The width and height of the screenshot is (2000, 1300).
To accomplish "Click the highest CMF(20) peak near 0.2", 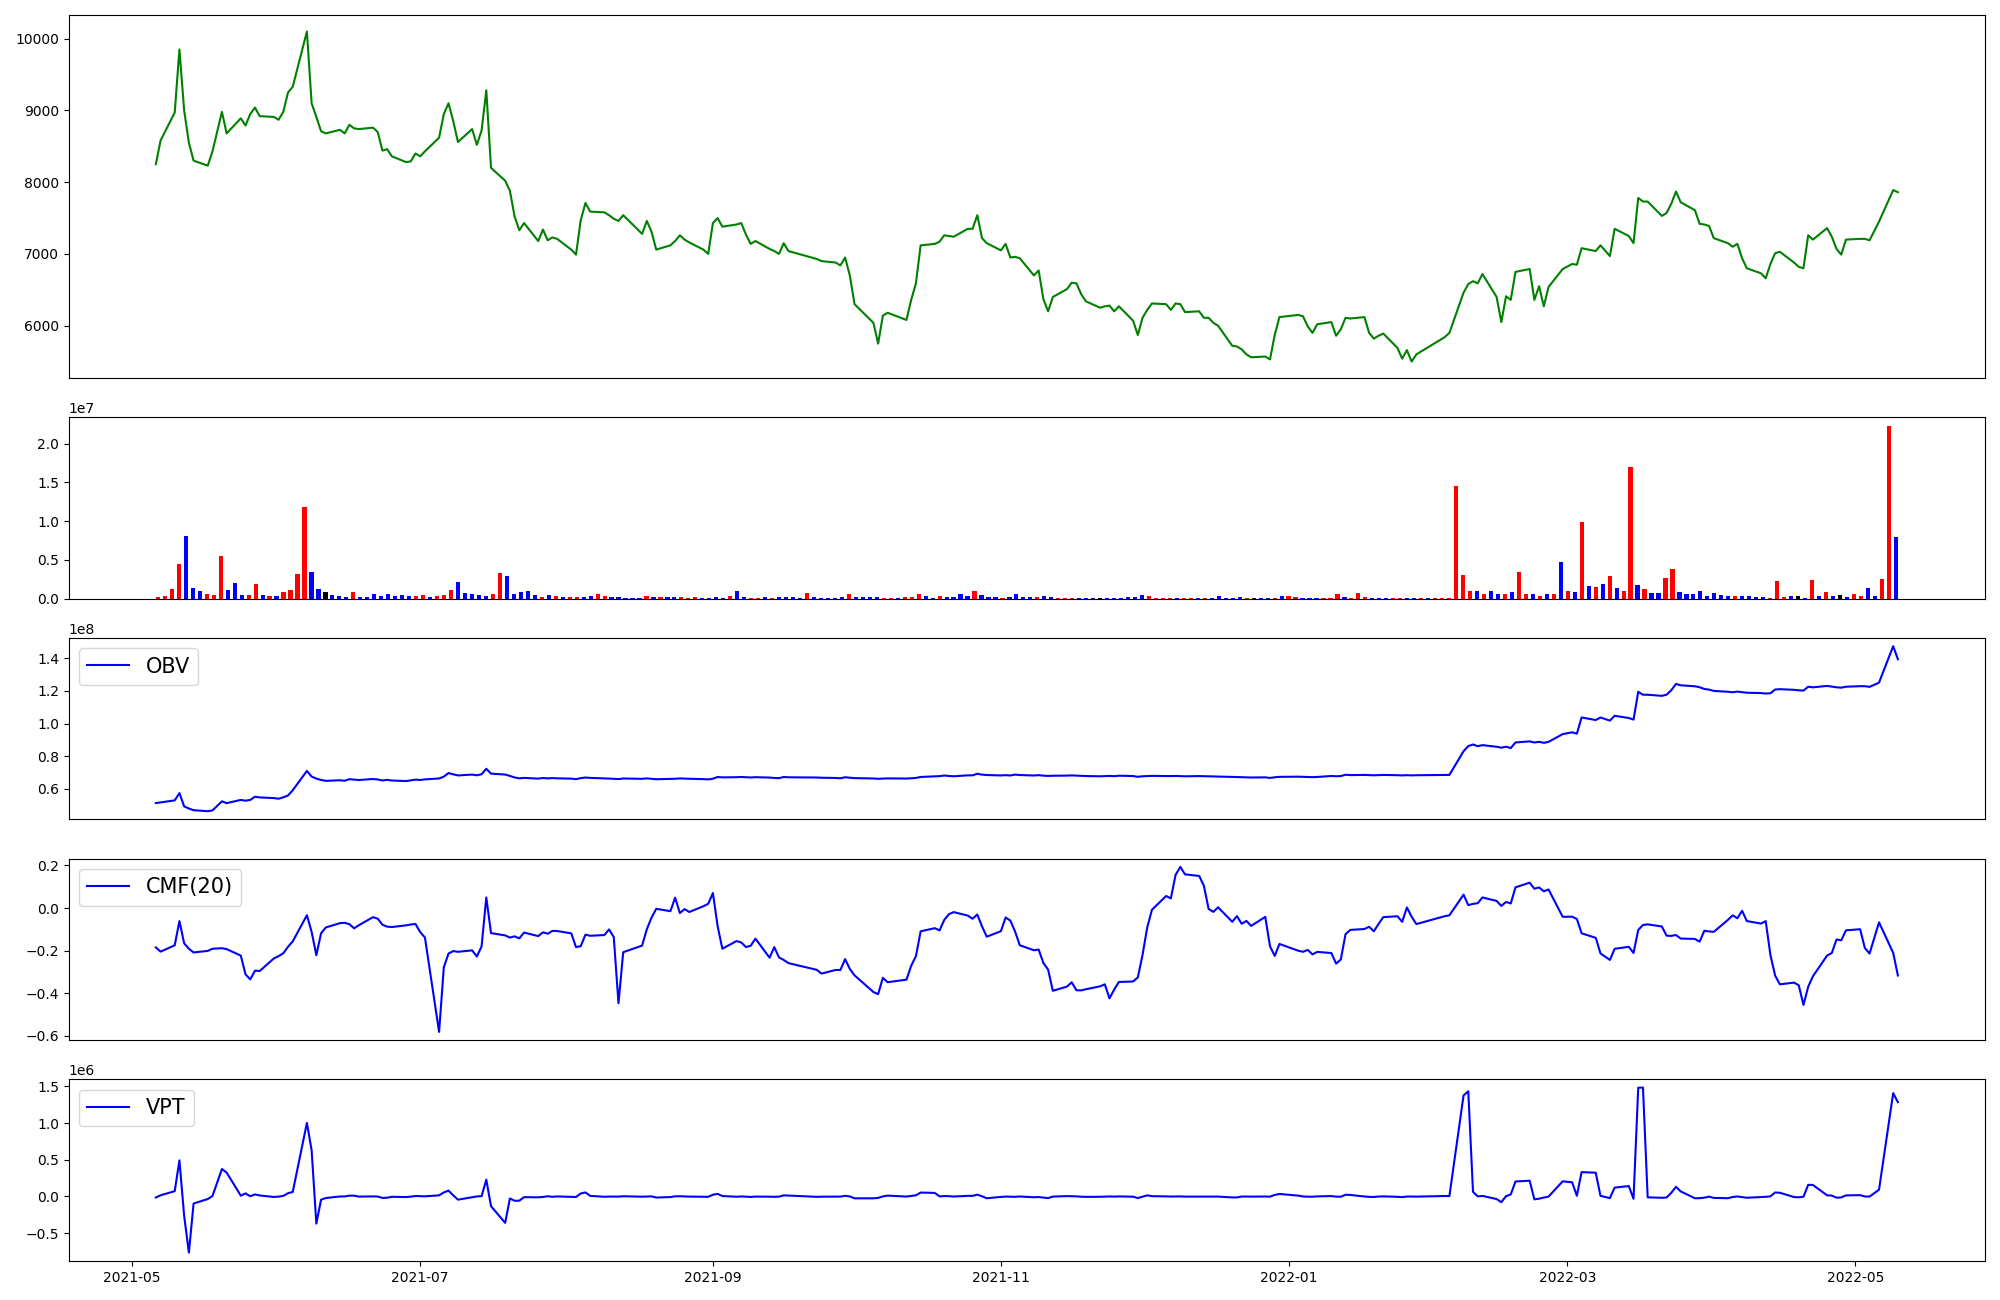I will (1180, 868).
